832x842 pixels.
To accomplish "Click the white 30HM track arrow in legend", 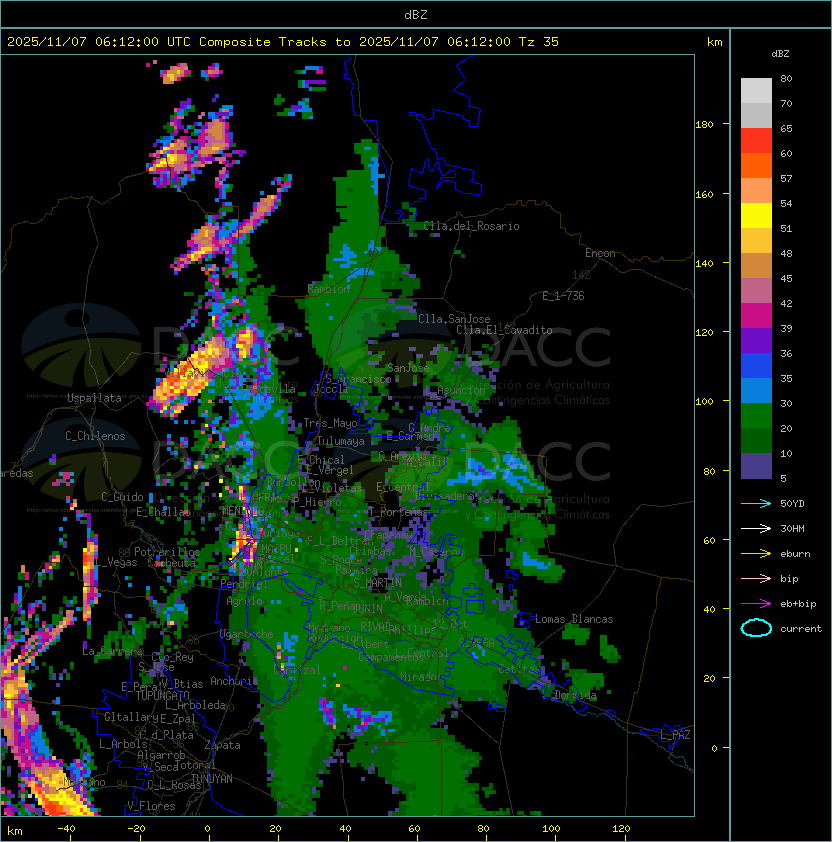I will [756, 528].
